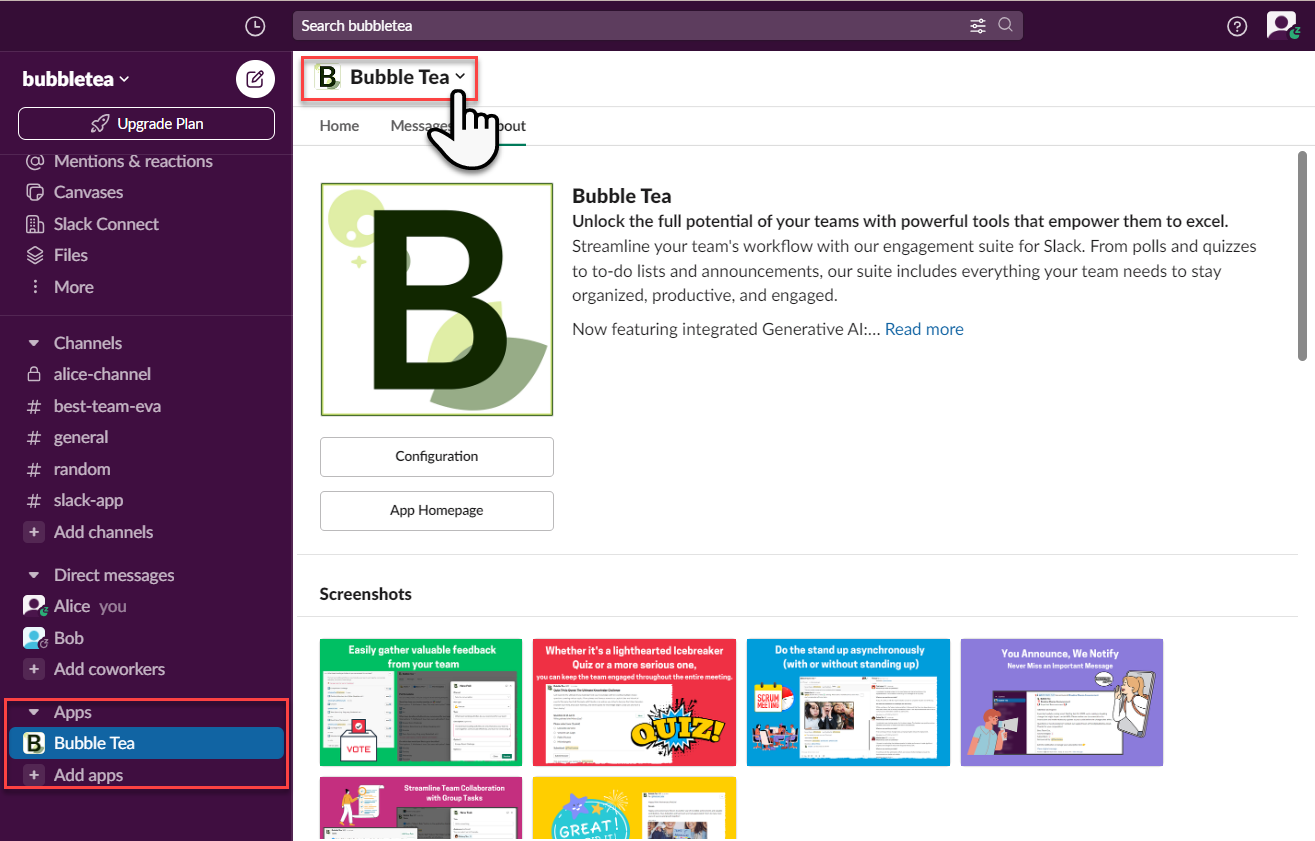Click the Read more link
This screenshot has height=841, width=1315.
point(924,329)
